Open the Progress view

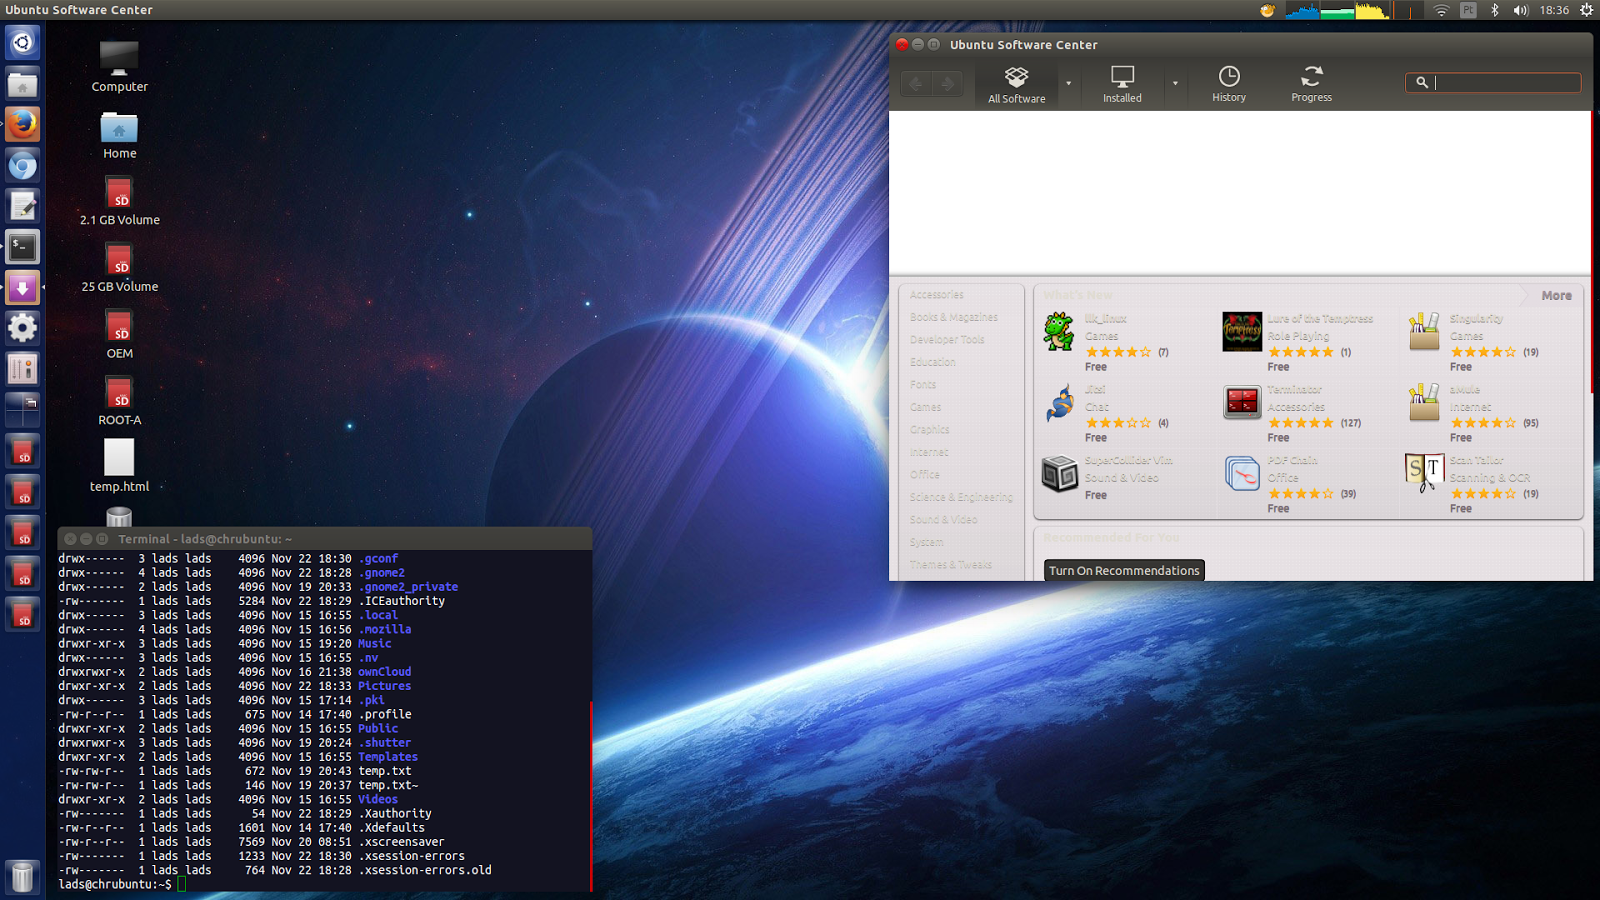pyautogui.click(x=1311, y=84)
